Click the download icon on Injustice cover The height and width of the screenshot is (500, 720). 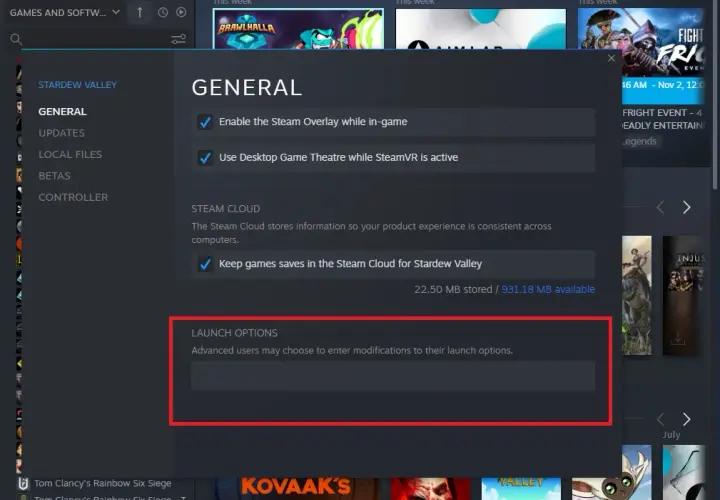pos(678,339)
